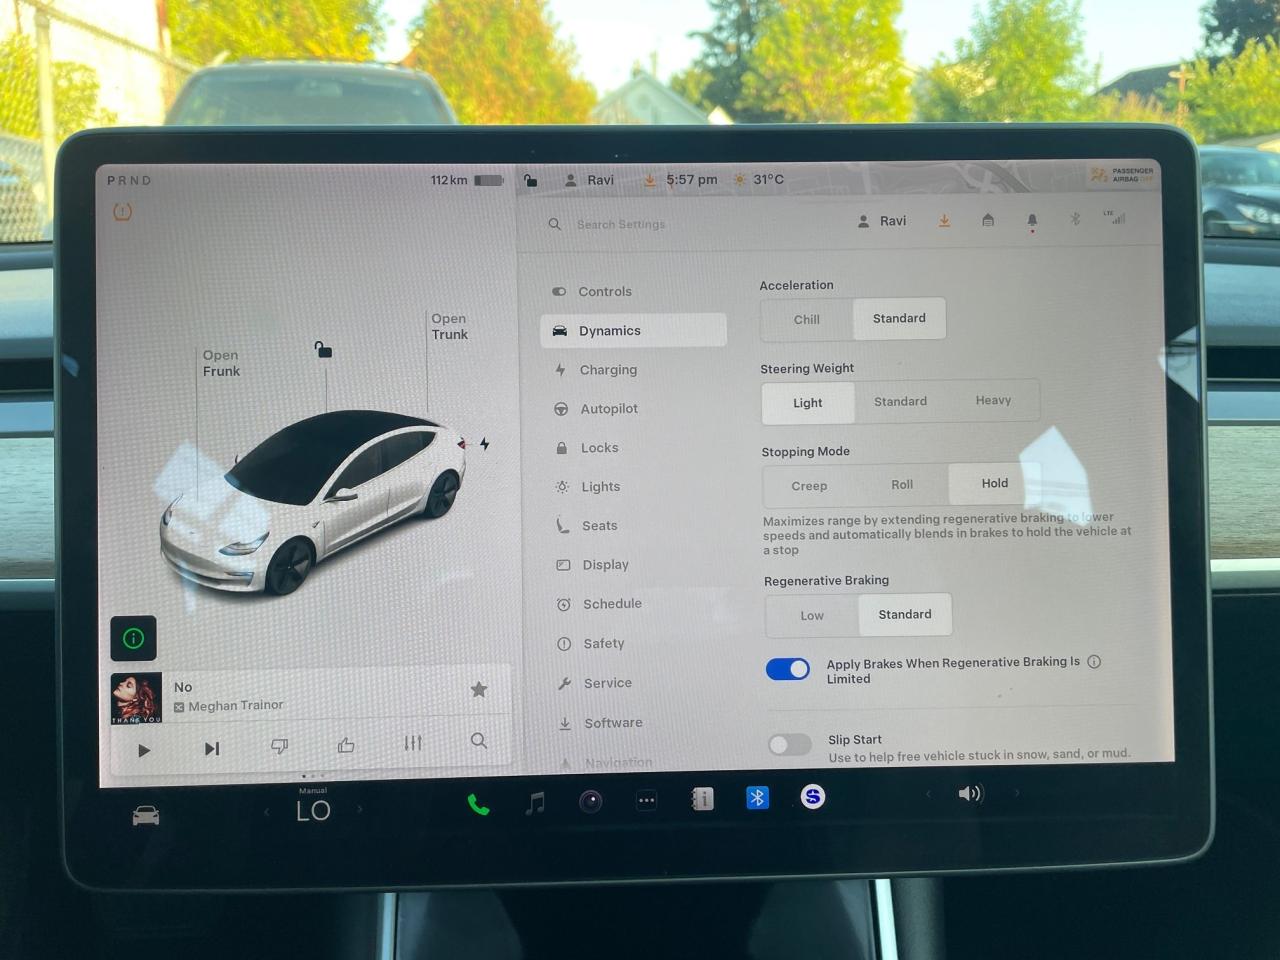Open the dashcam camera icon
Screen dimensions: 1280x960
[591, 801]
